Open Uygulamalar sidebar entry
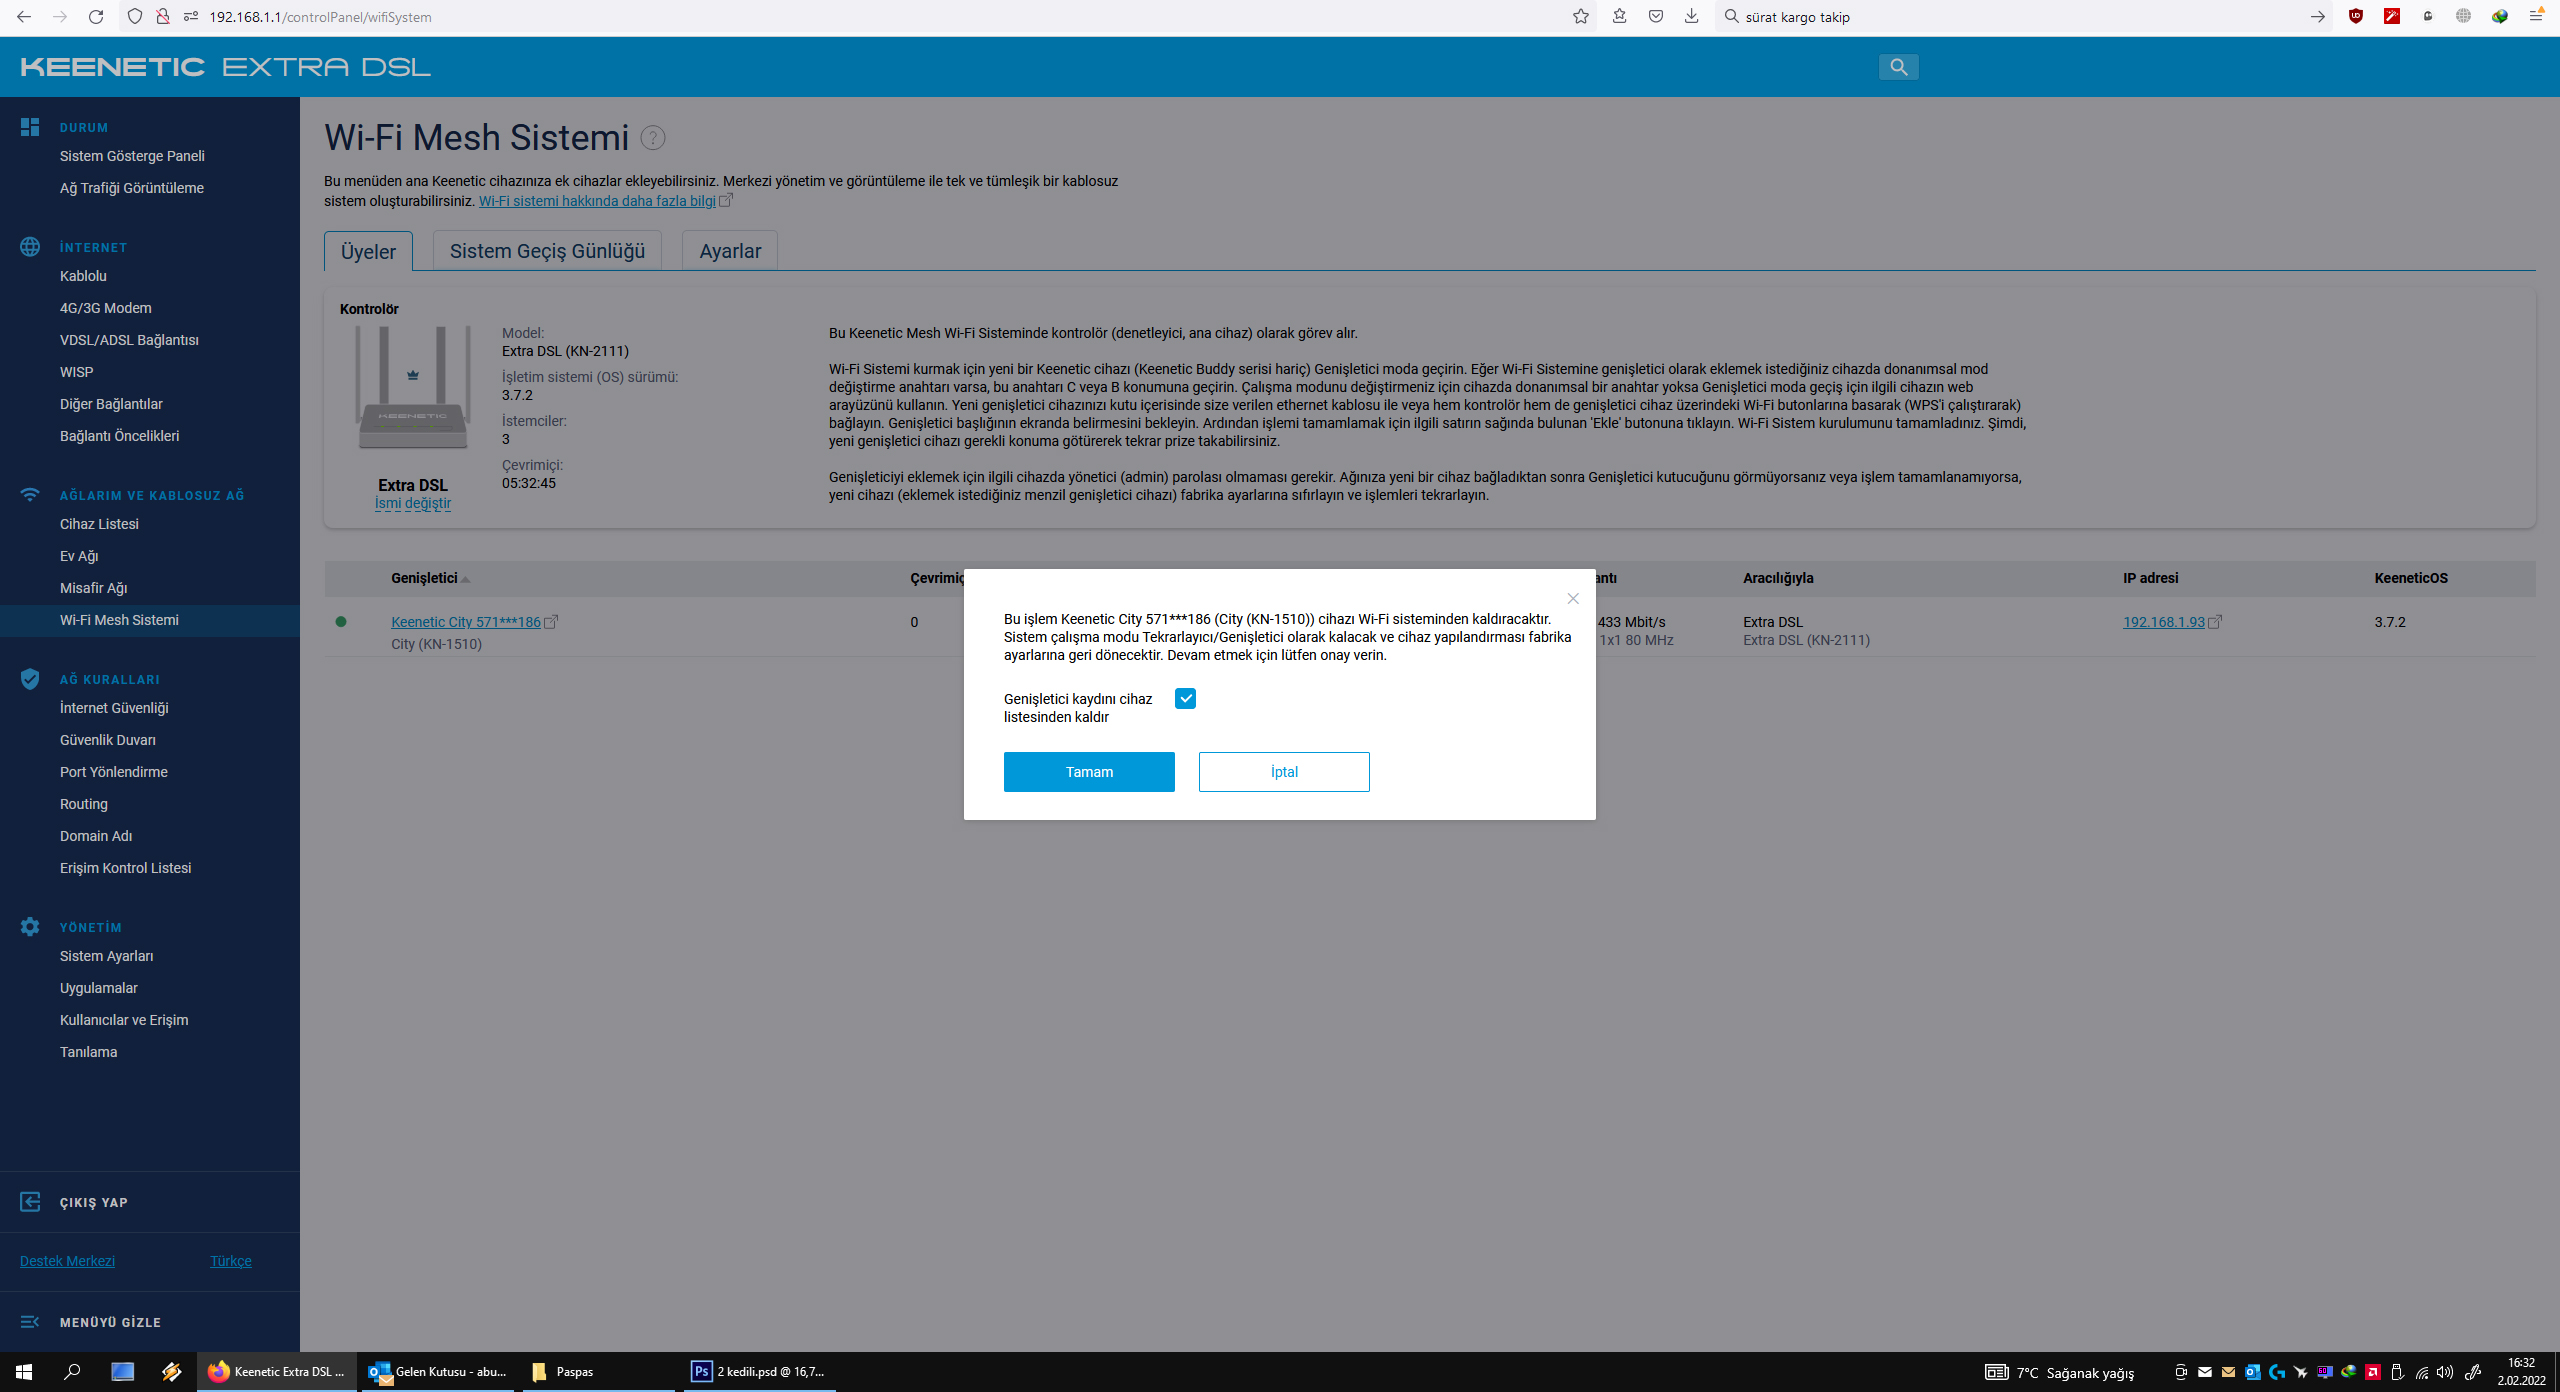The height and width of the screenshot is (1392, 2560). [99, 988]
